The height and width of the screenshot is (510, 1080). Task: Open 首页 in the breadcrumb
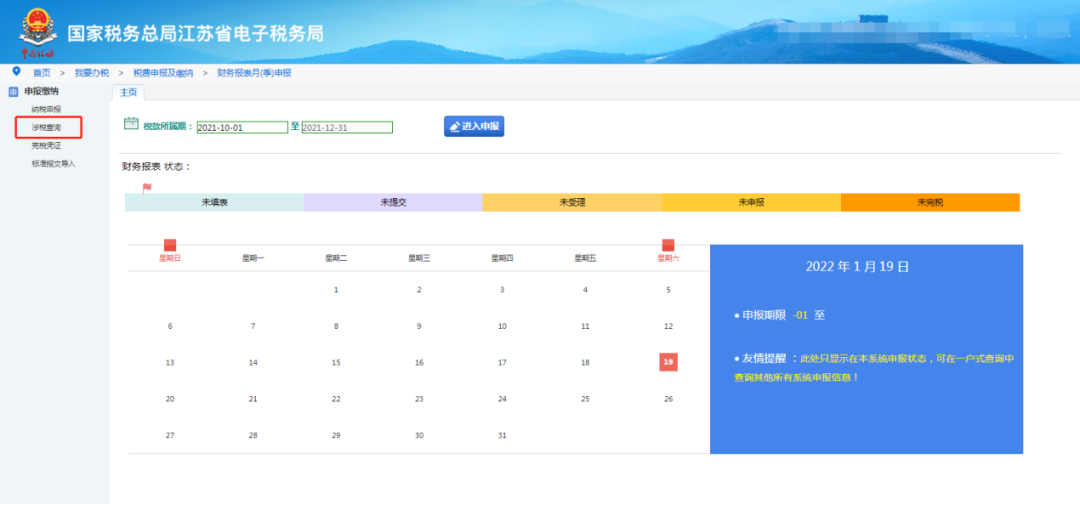pos(41,73)
